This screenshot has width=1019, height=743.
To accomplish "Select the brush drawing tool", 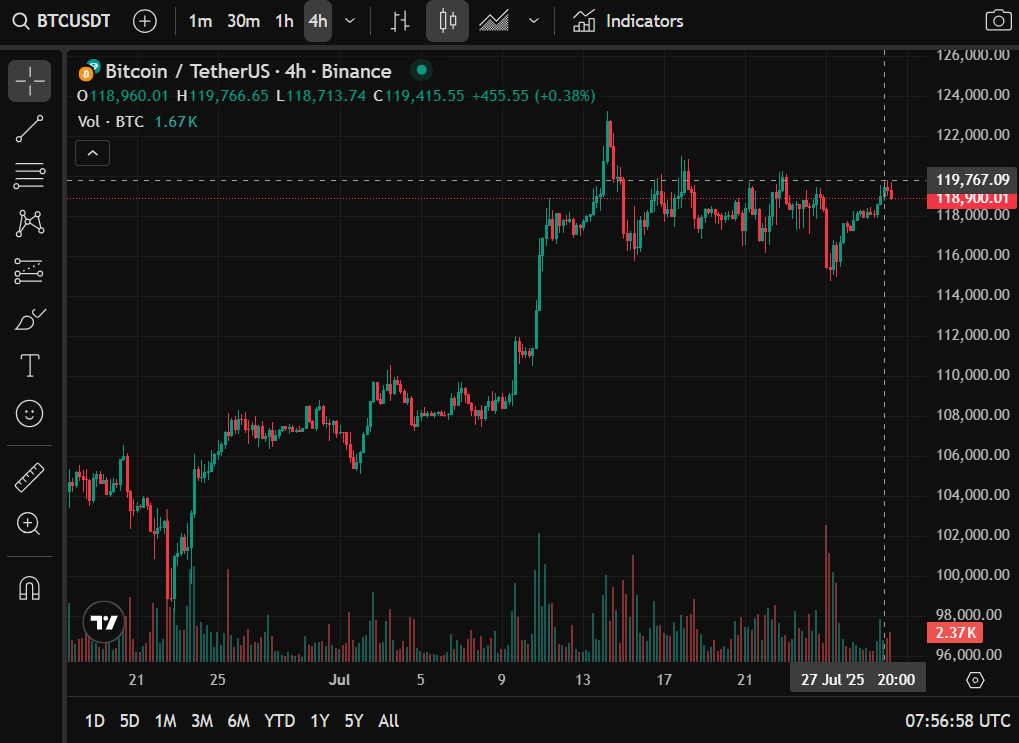I will pyautogui.click(x=30, y=319).
